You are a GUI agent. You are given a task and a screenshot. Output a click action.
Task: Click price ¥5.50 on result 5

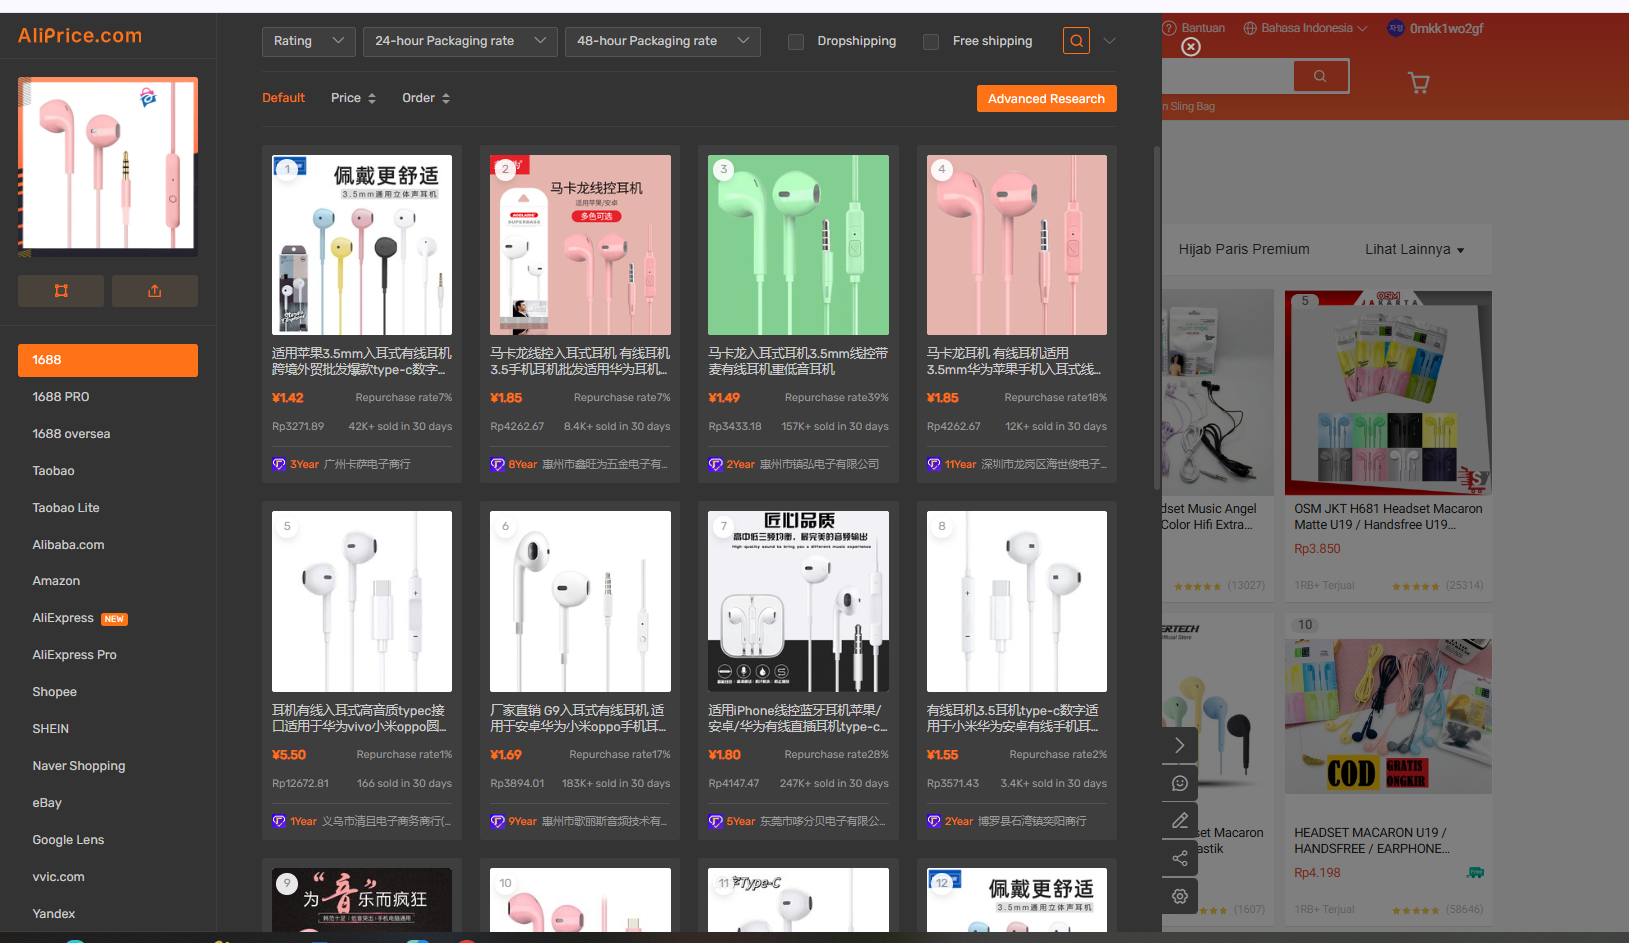coord(289,755)
